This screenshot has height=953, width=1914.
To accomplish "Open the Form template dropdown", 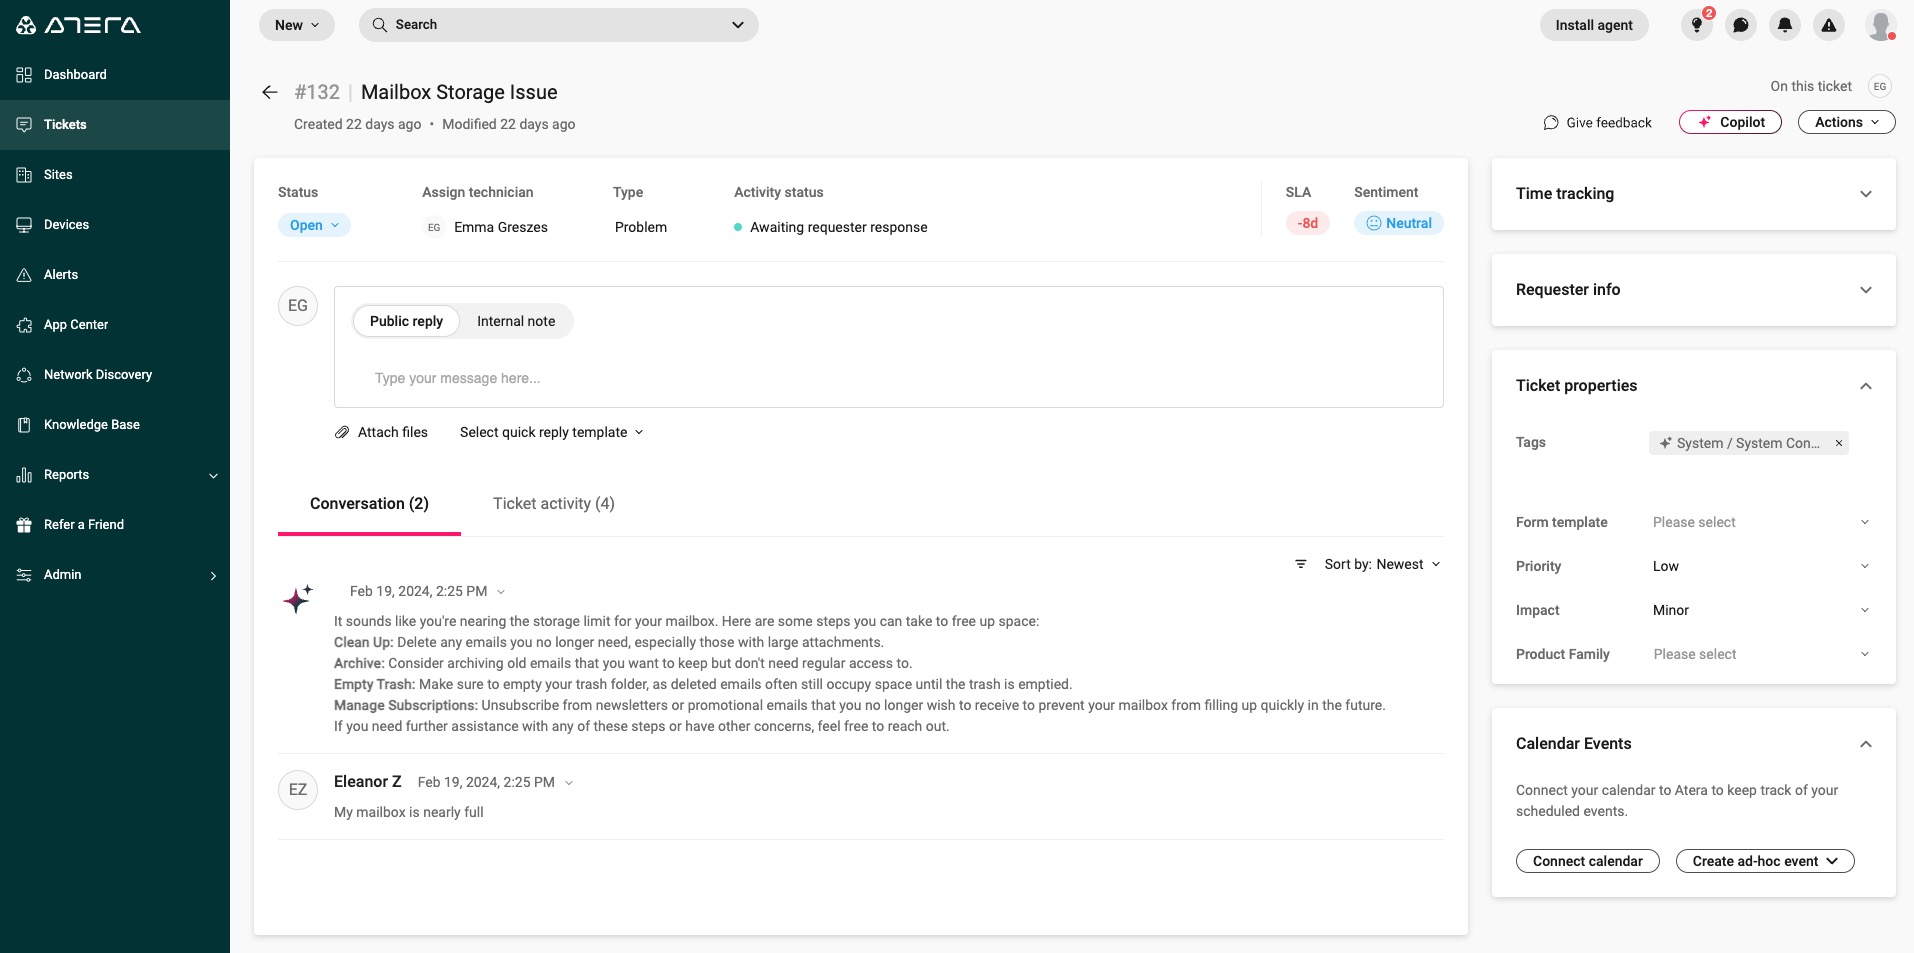I will tap(1761, 522).
